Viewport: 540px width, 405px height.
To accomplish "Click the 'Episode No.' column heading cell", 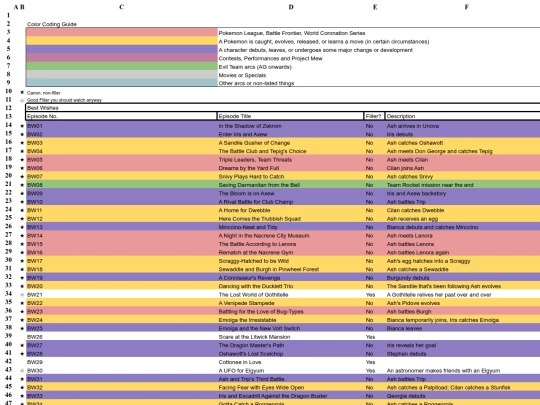I will pos(122,116).
